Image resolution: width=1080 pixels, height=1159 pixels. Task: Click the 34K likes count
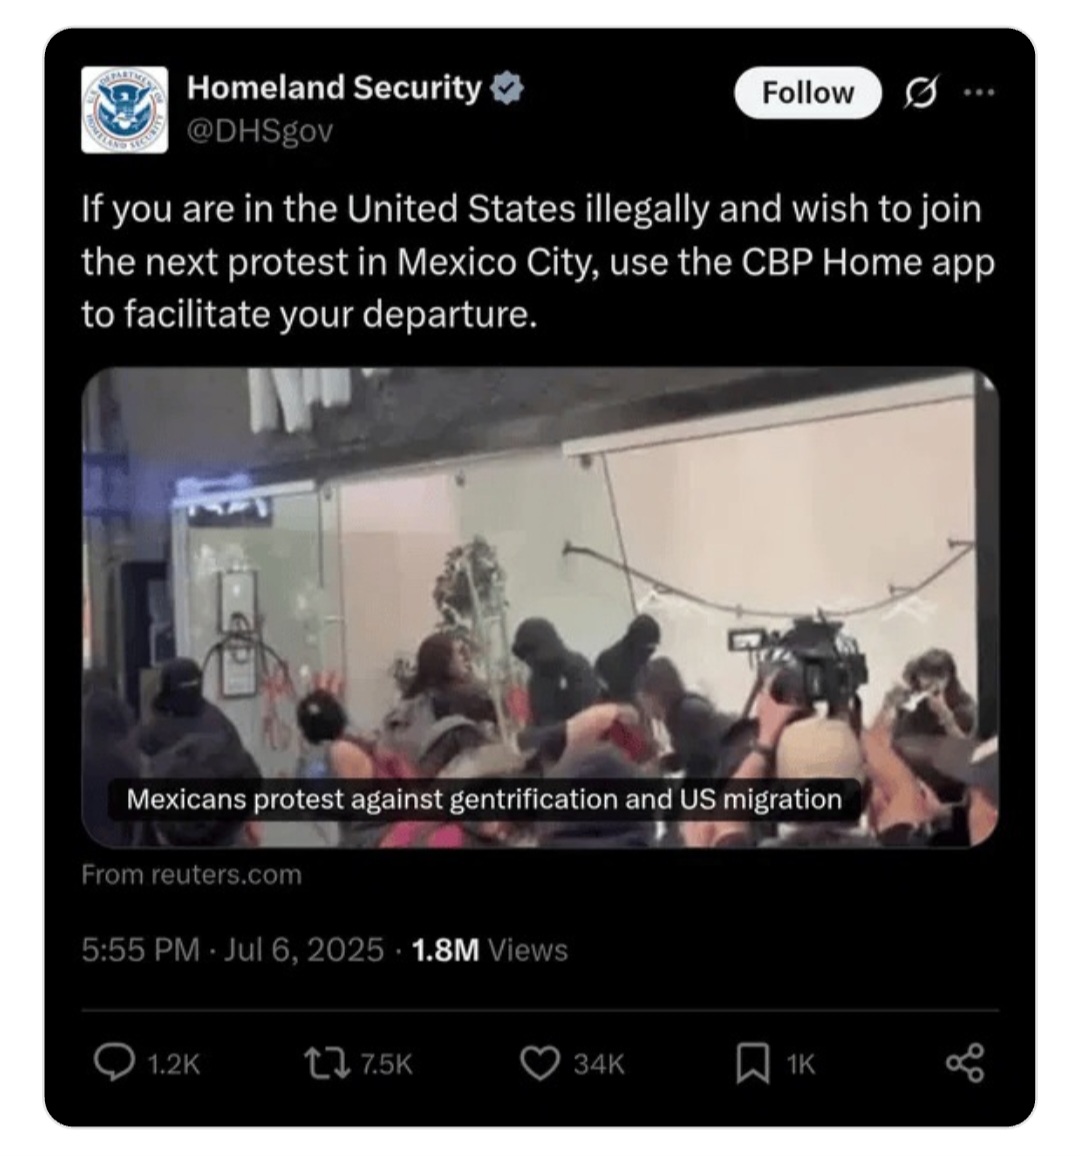[600, 1064]
